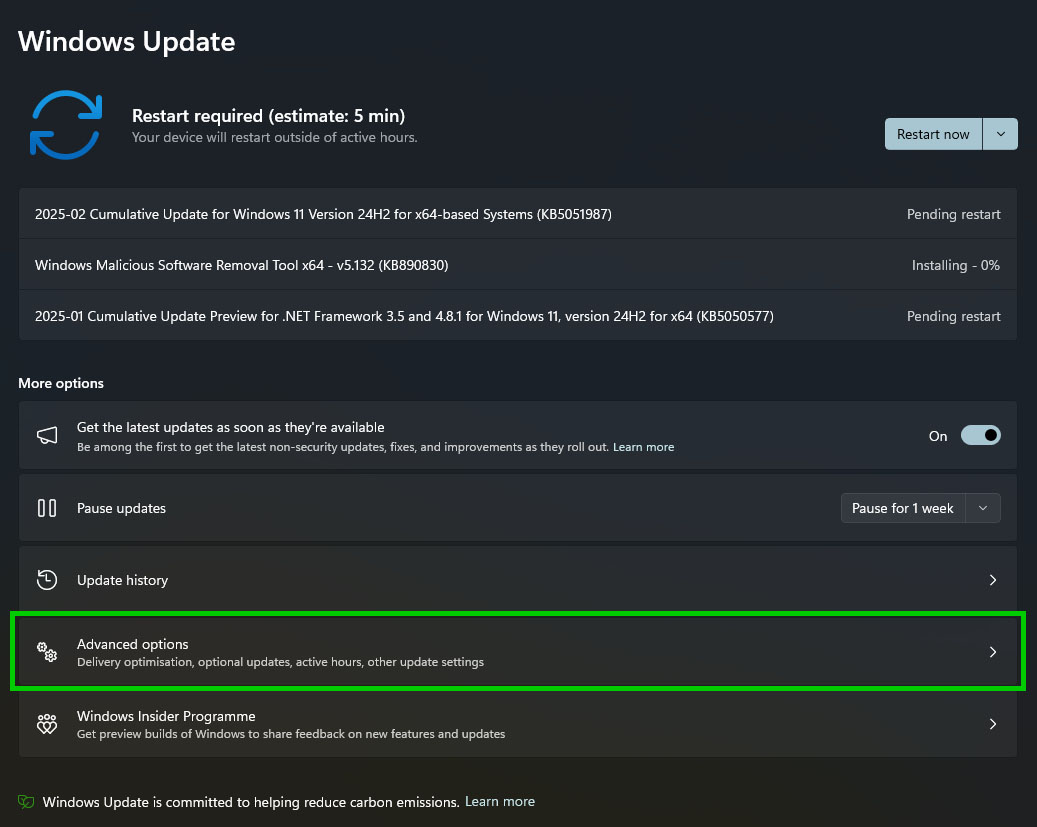
Task: Open the Restart now dropdown arrow
Action: point(1000,134)
